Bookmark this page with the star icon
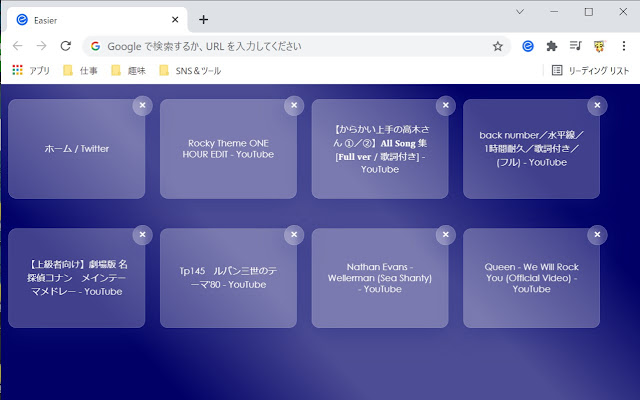640x400 pixels. pos(498,46)
